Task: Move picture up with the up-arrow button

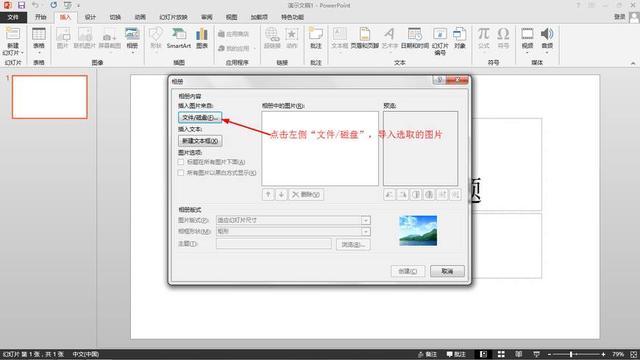Action: [268, 194]
